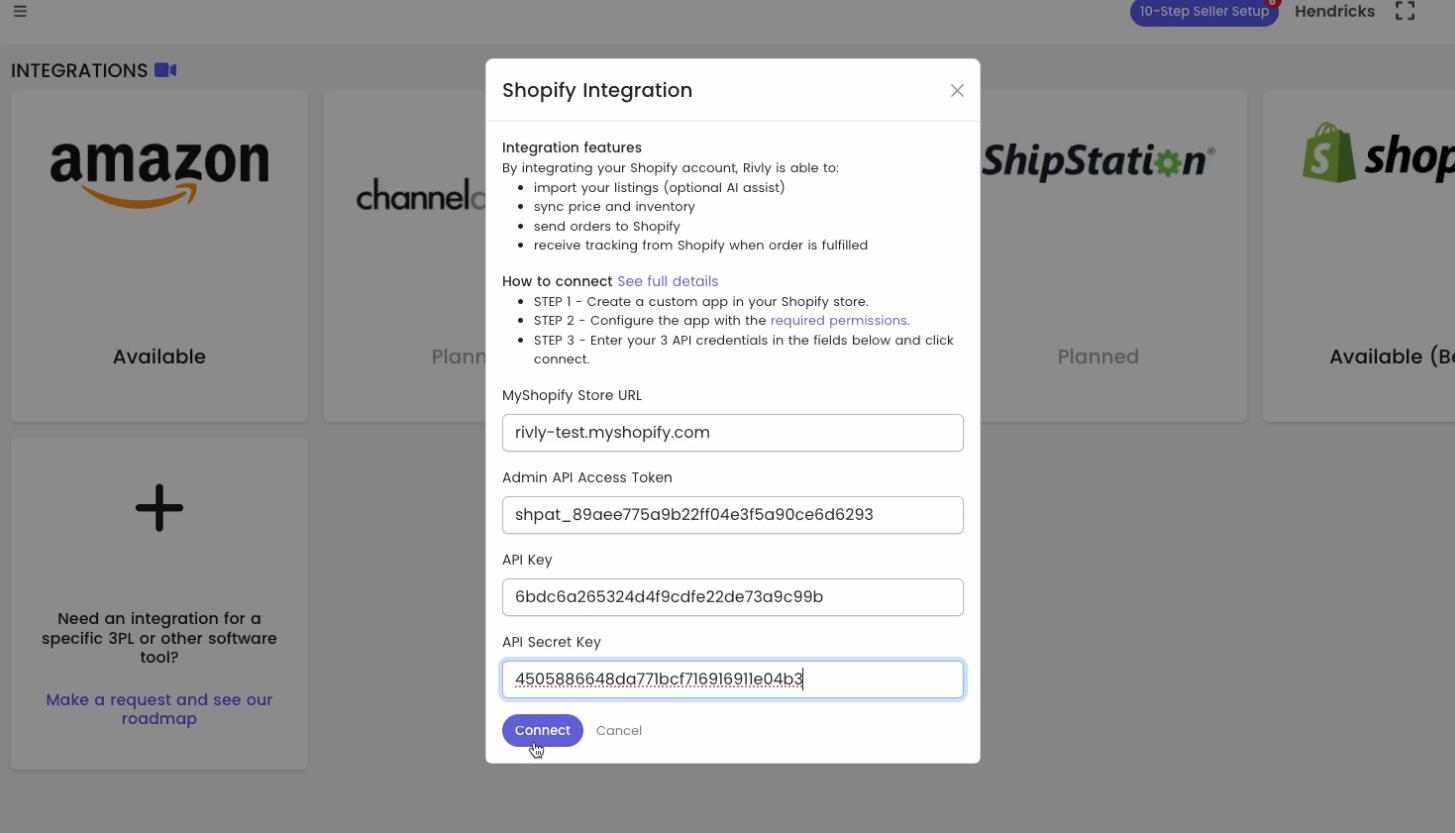Open the ChannelAdvisor logo card
The image size is (1455, 833).
tap(405, 256)
